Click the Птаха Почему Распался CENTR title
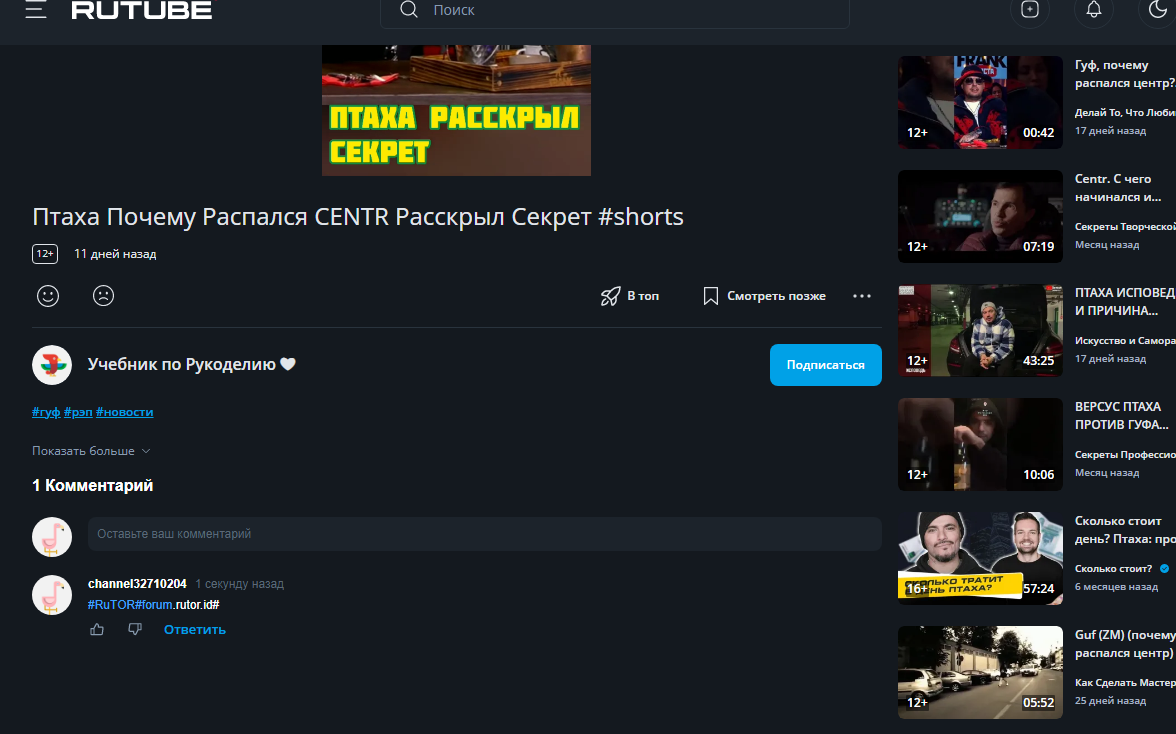1176x734 pixels. pyautogui.click(x=358, y=217)
